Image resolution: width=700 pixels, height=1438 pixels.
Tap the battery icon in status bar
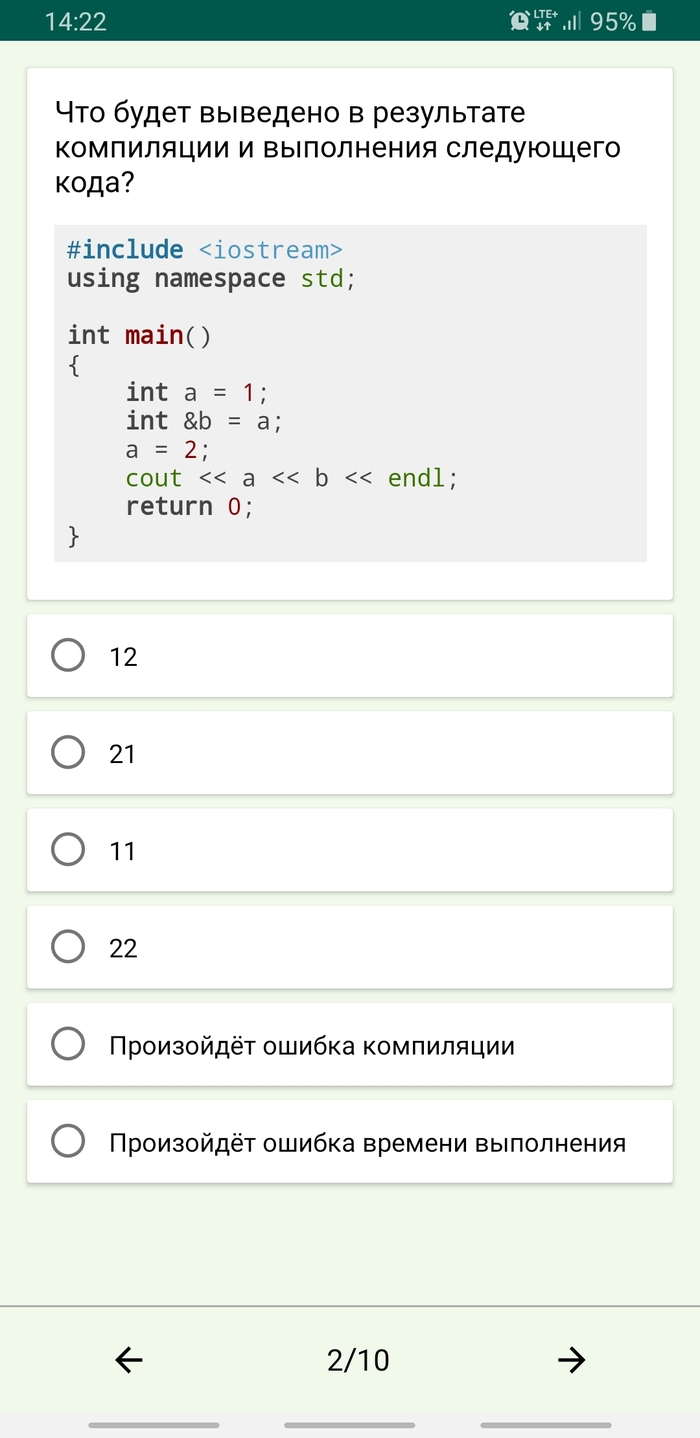click(650, 21)
